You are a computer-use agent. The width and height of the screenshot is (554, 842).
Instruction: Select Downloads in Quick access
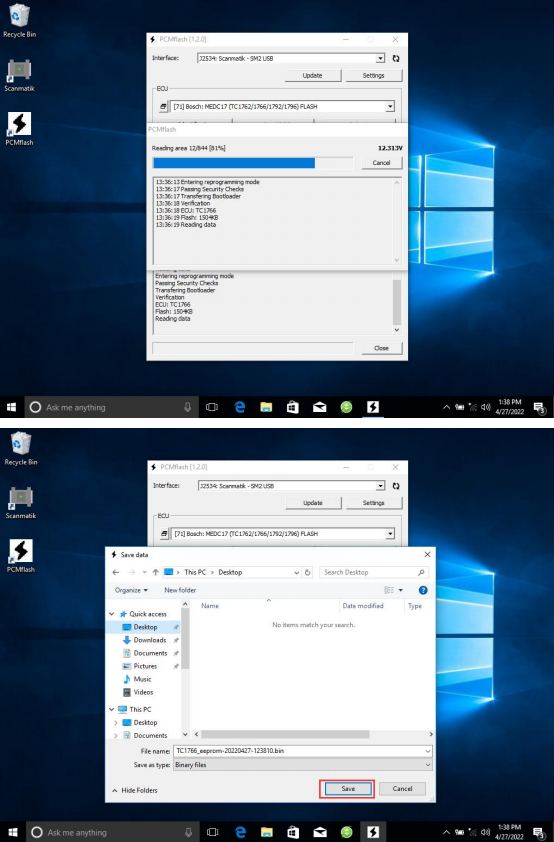pyautogui.click(x=149, y=640)
